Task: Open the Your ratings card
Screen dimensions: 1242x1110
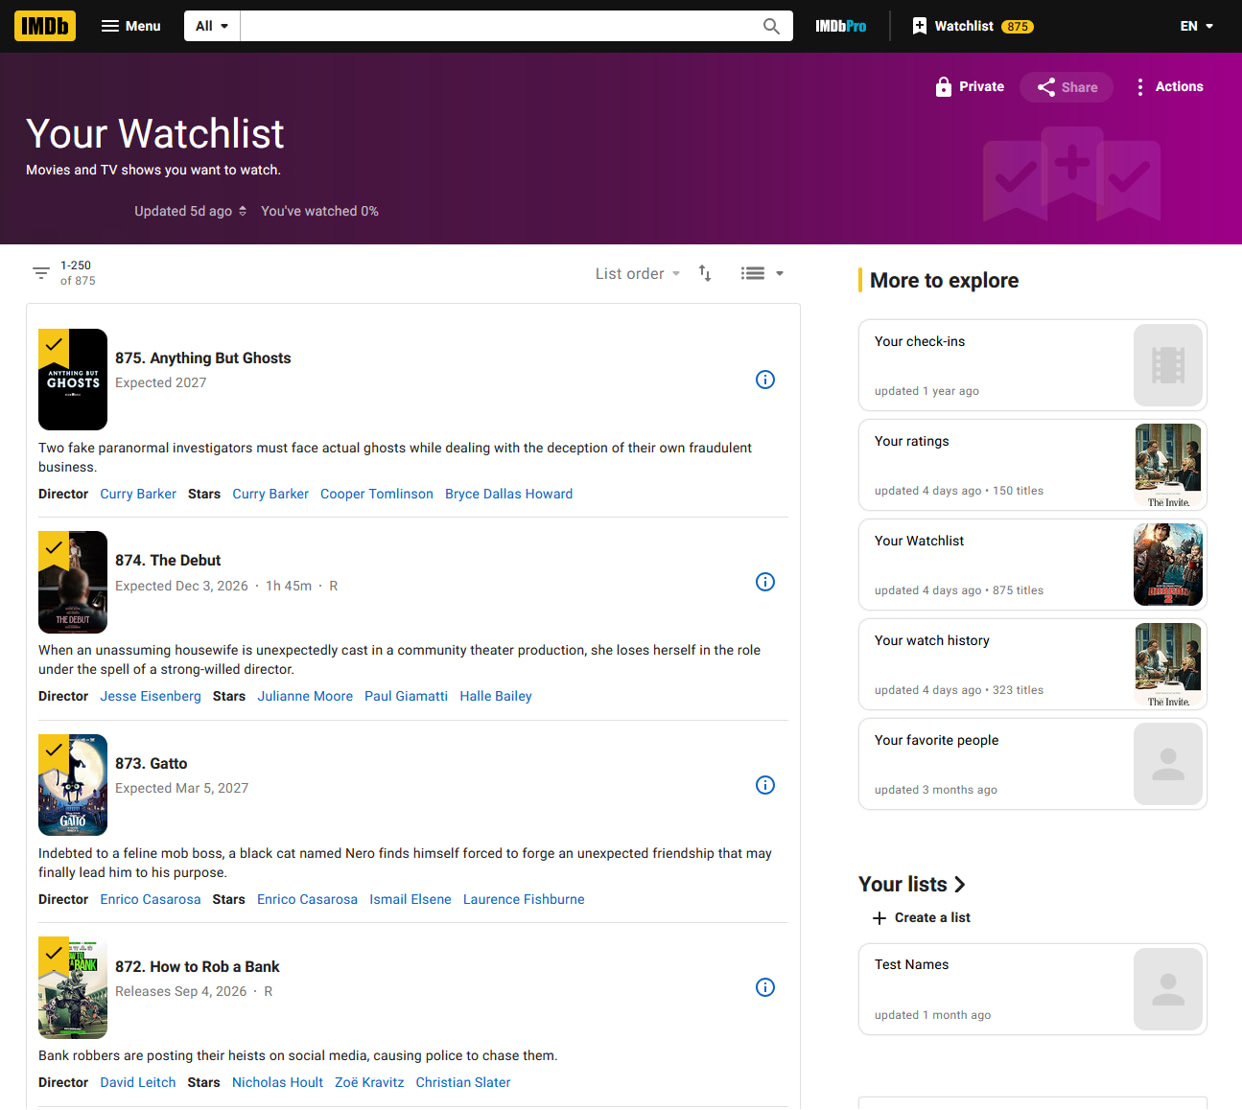Action: tap(1033, 465)
